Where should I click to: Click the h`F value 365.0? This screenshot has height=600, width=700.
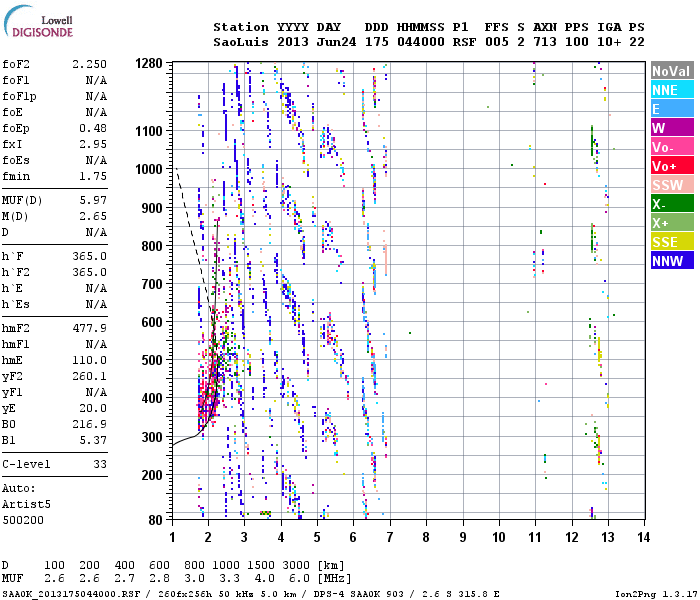tap(89, 256)
